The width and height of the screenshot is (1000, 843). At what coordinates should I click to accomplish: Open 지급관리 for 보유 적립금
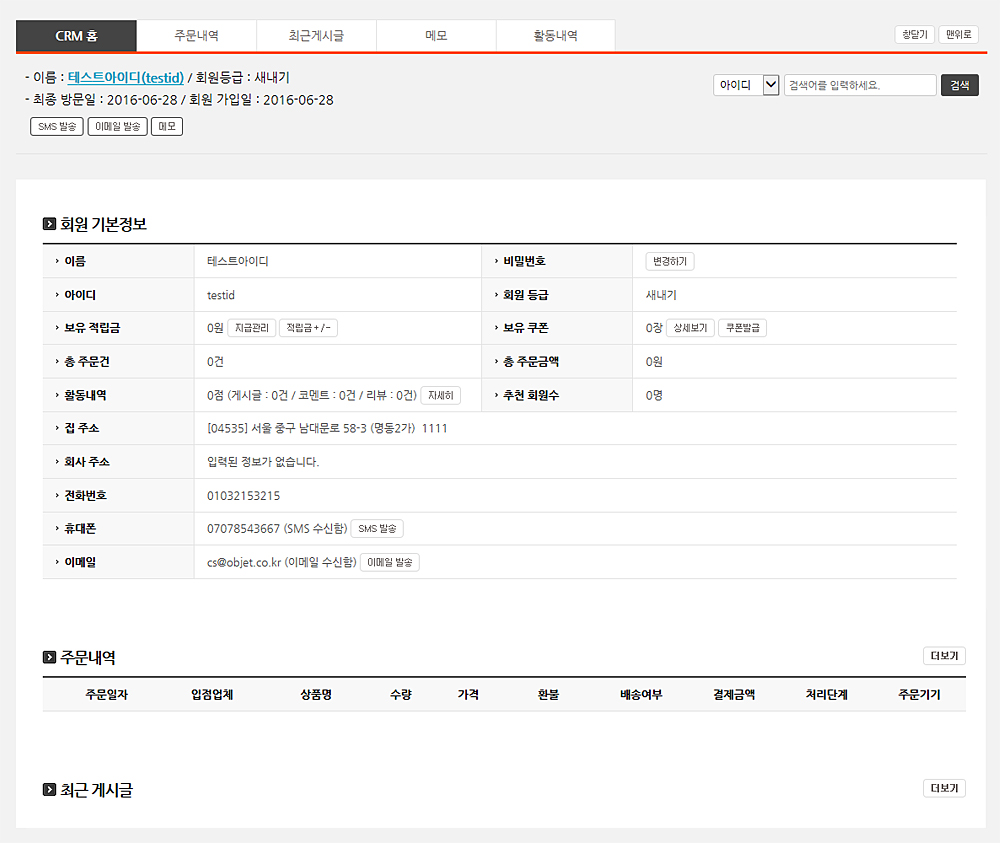(251, 328)
